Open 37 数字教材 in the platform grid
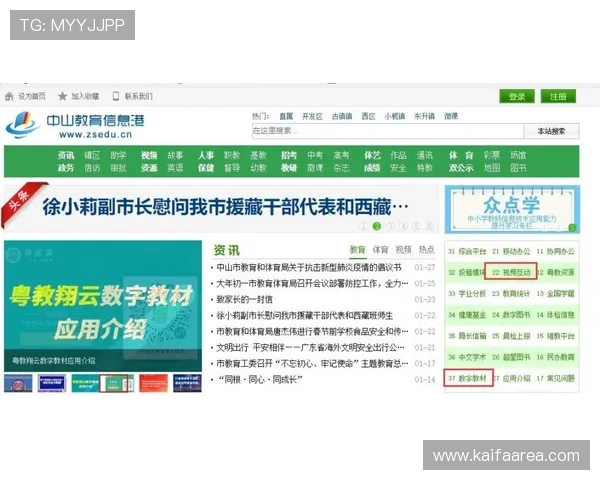The width and height of the screenshot is (600, 480). [x=467, y=378]
